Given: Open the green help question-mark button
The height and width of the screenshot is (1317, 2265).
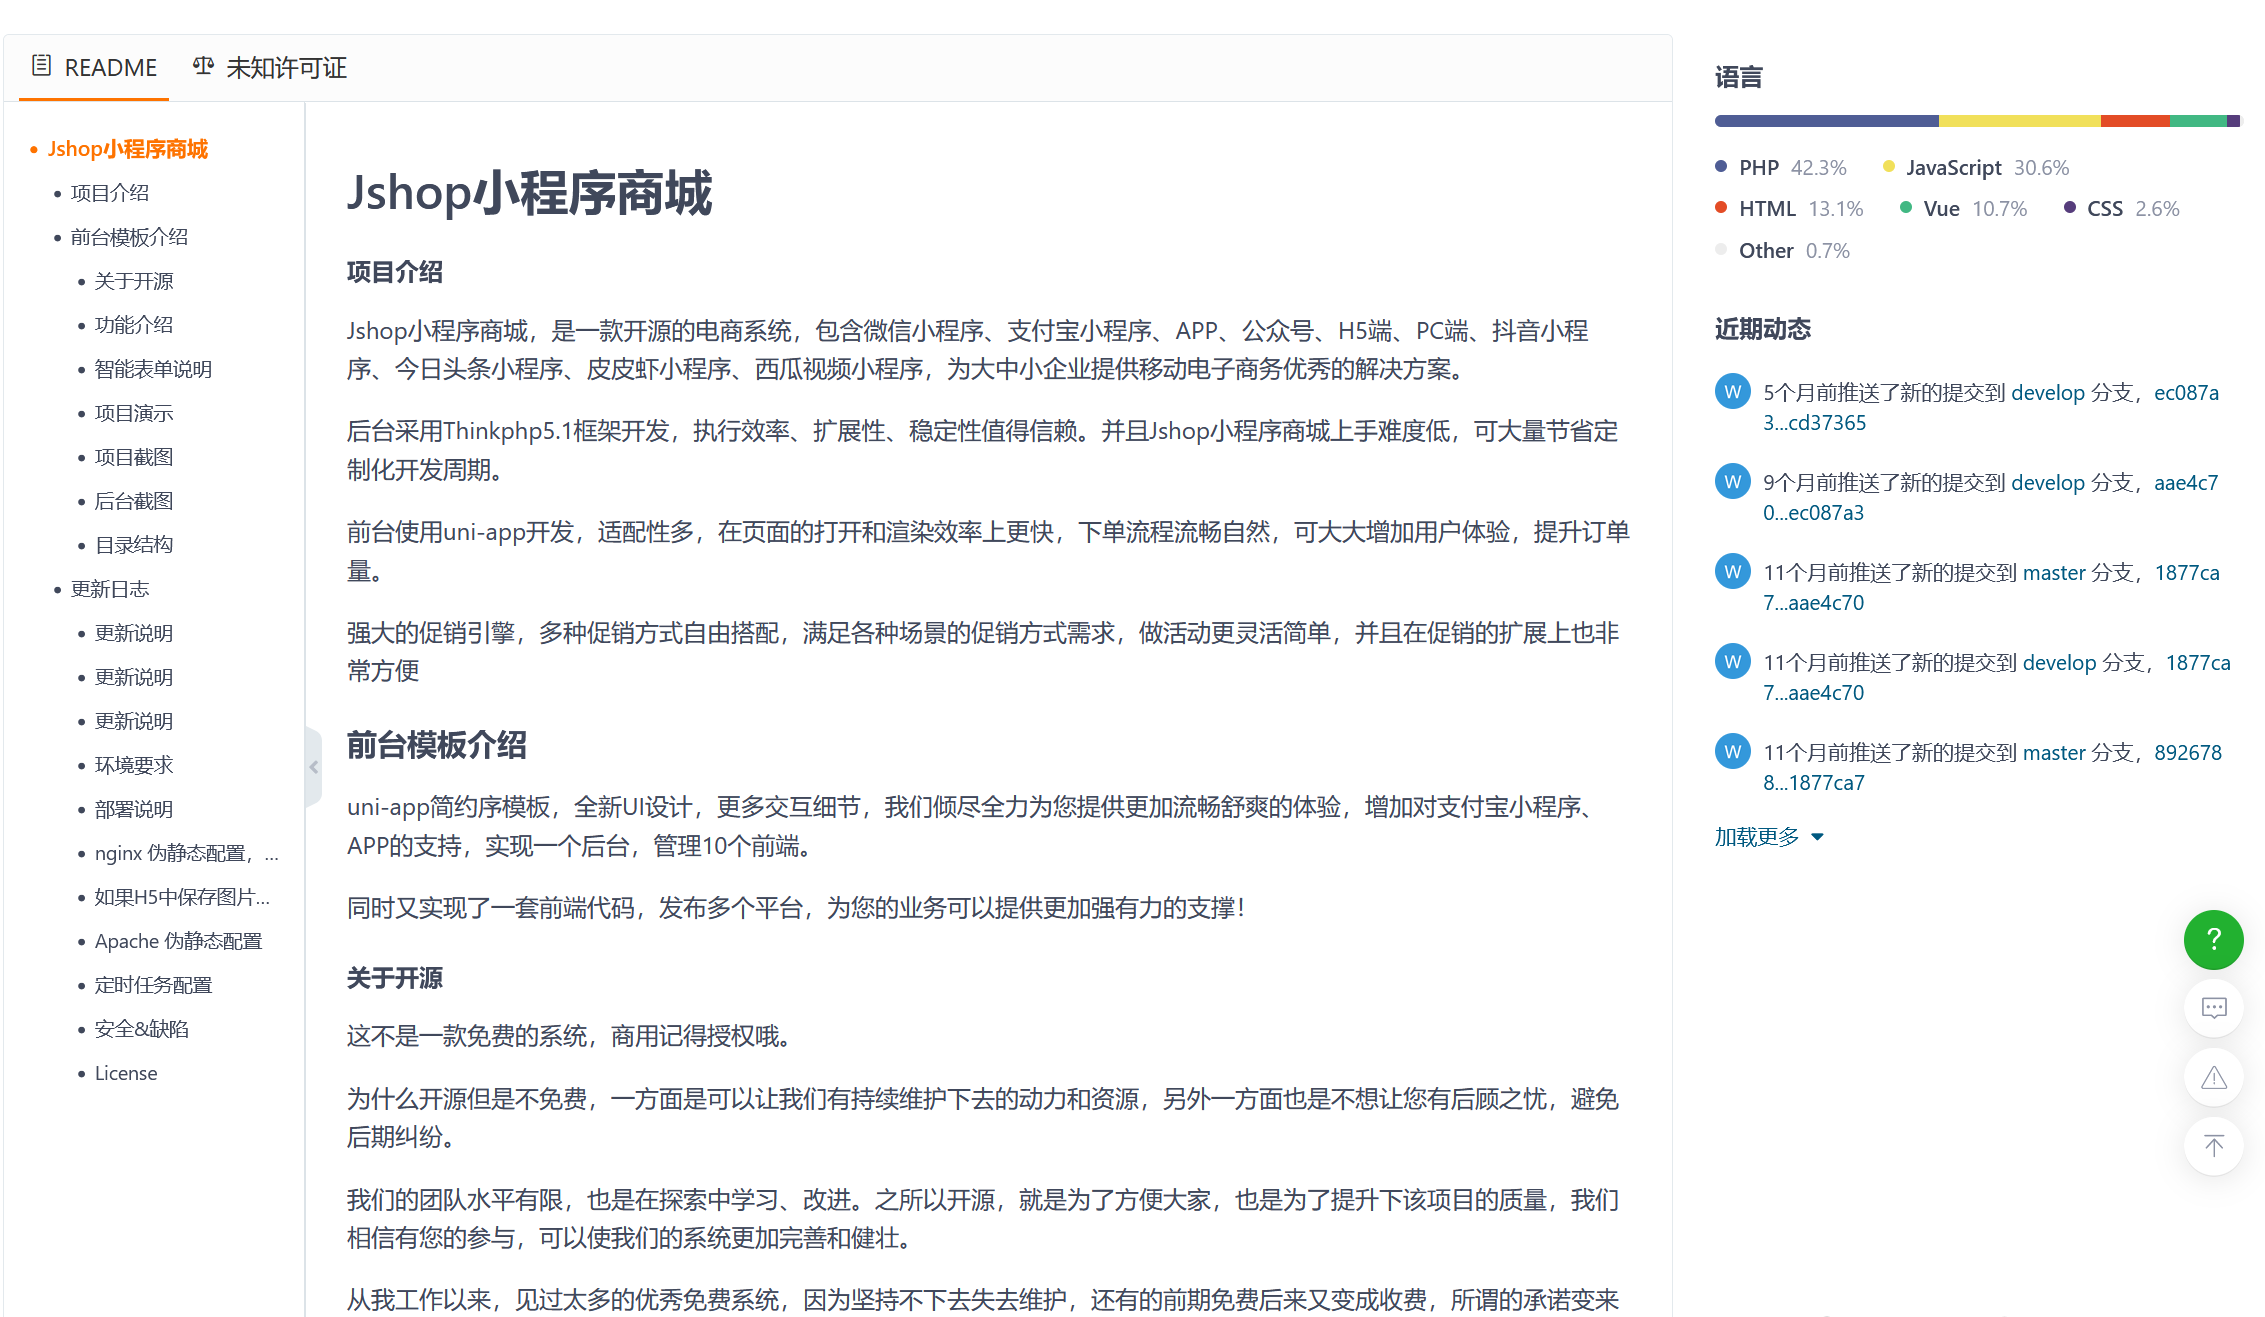Looking at the screenshot, I should click(2213, 939).
